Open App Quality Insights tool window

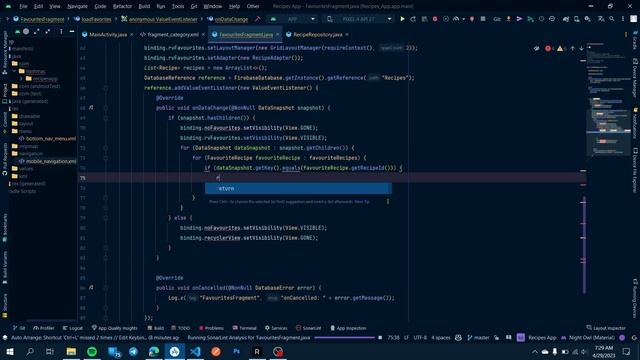tap(115, 328)
